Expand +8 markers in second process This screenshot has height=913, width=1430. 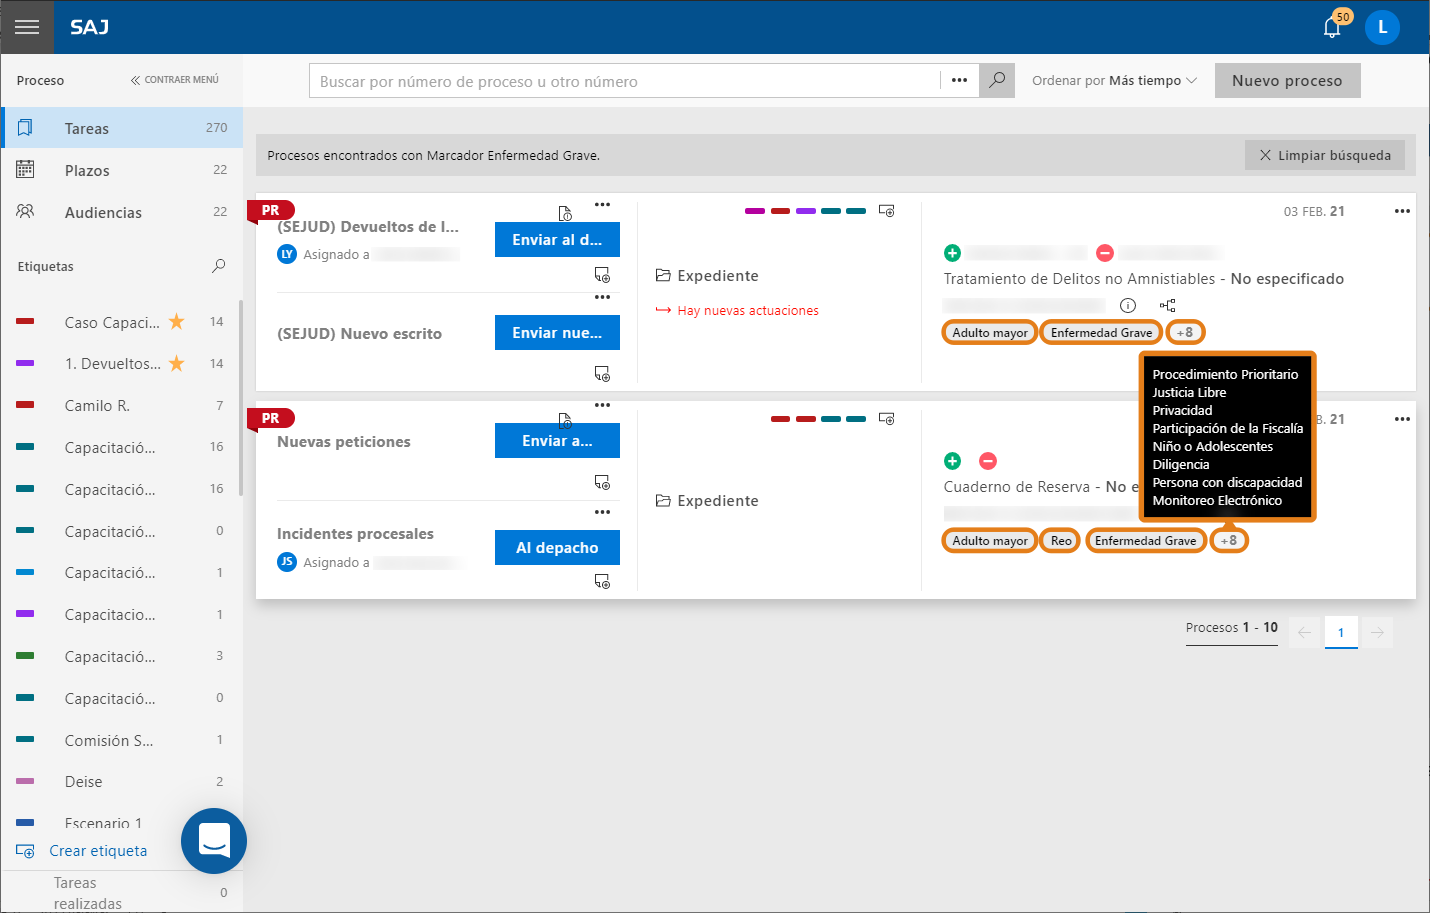1229,540
